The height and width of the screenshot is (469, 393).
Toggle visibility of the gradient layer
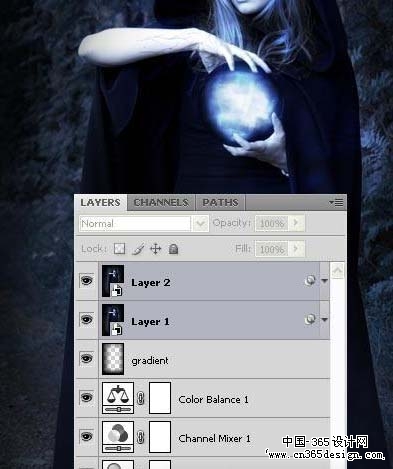coord(87,359)
